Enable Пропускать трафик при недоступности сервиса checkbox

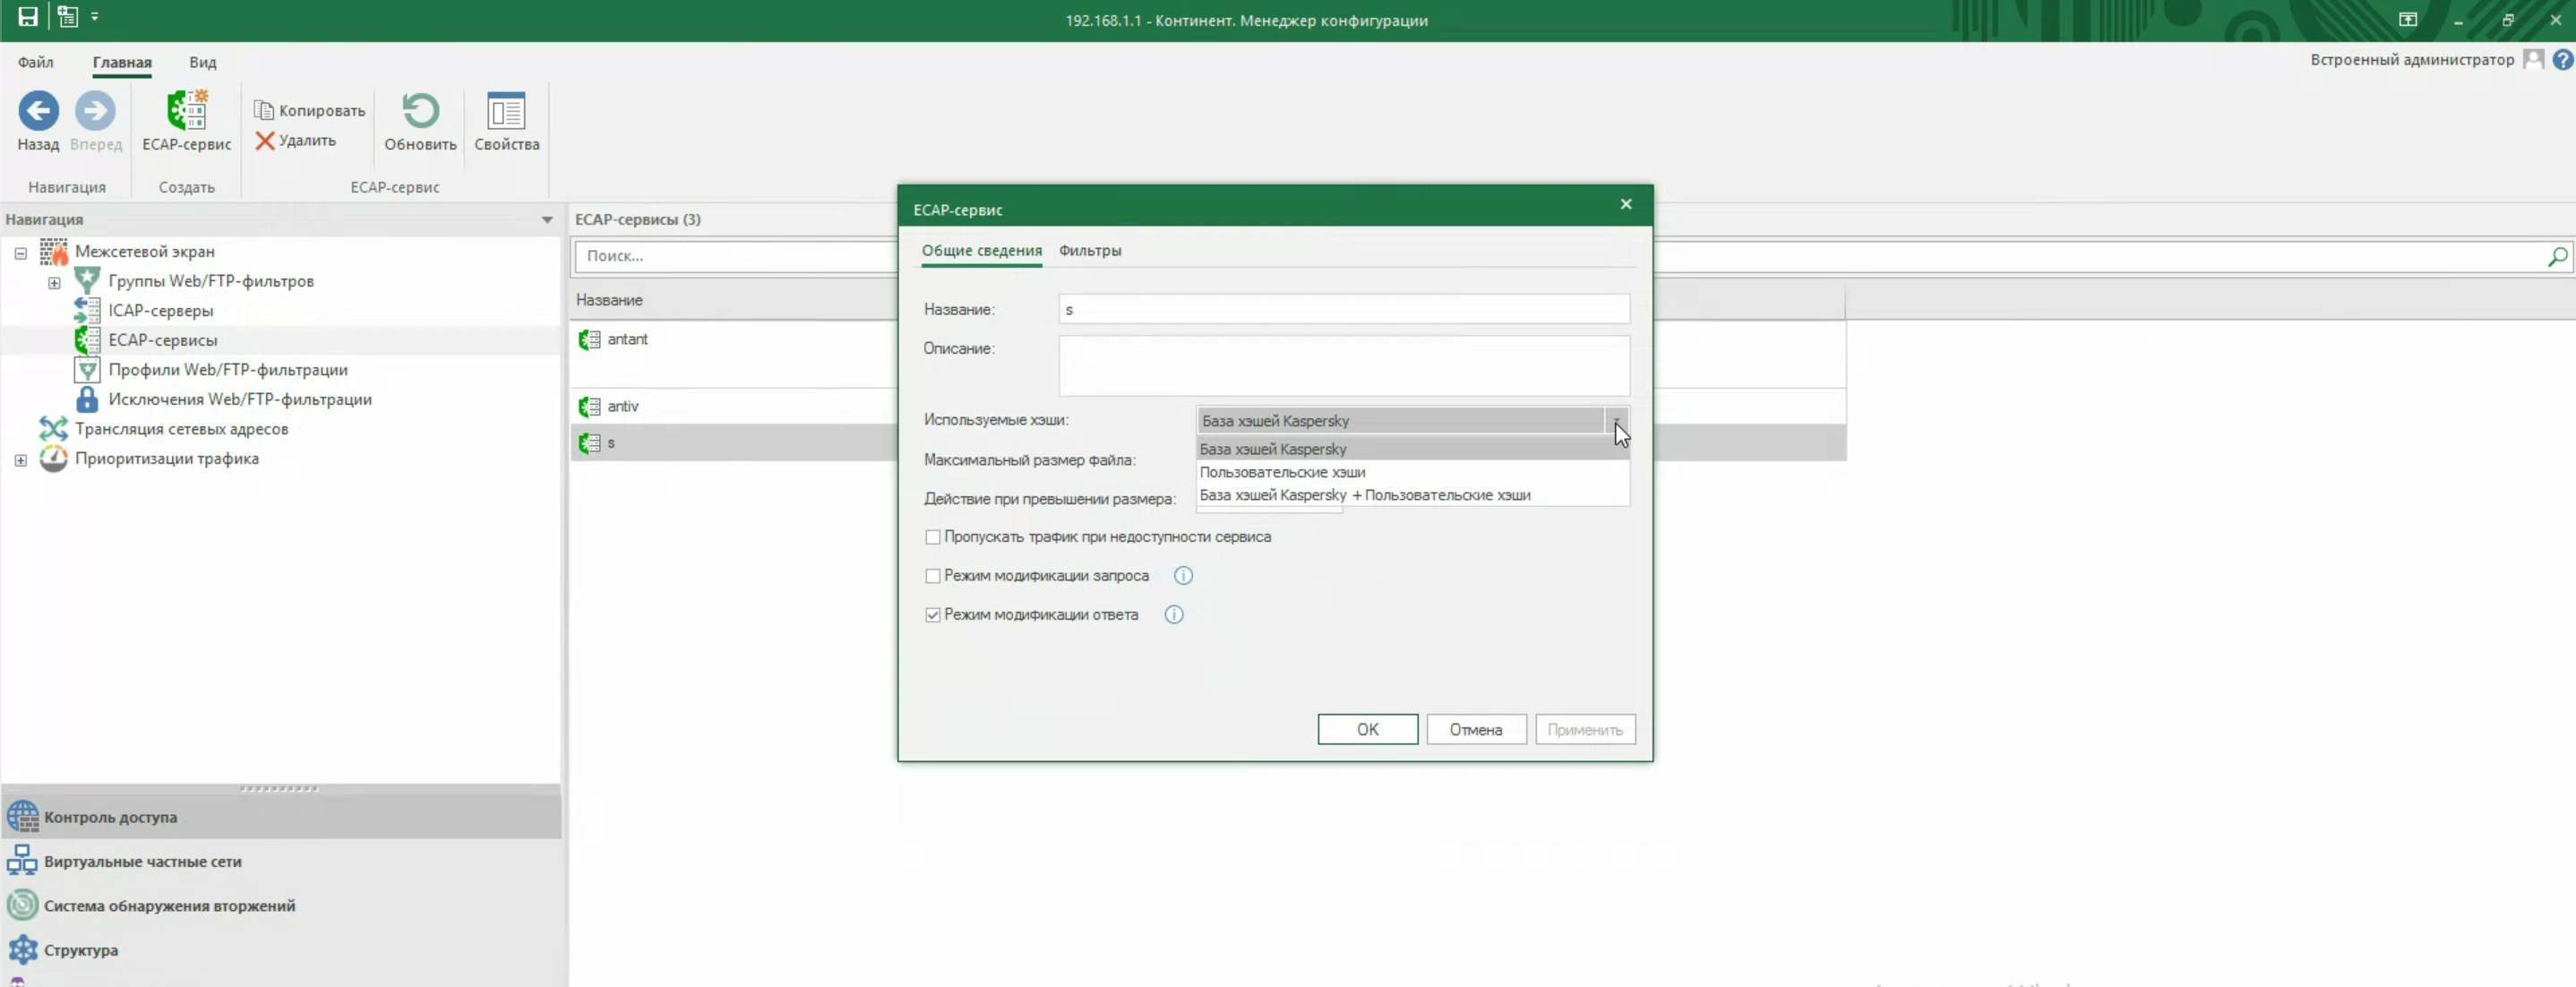(x=932, y=538)
